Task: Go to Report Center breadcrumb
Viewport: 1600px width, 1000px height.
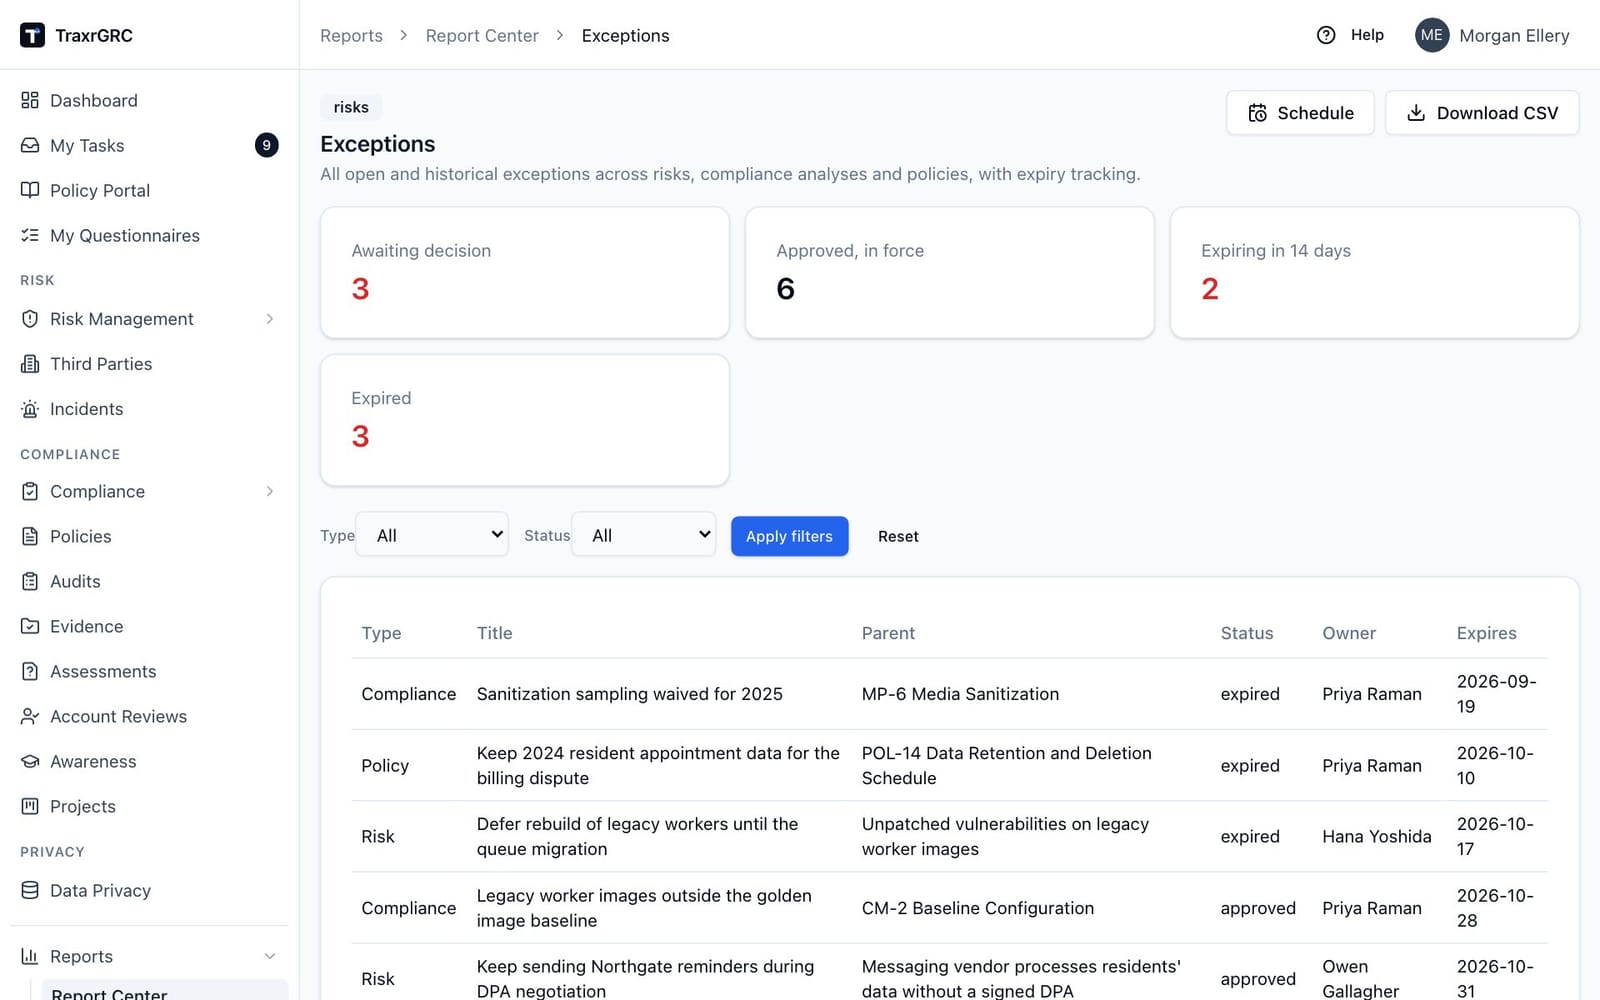Action: [482, 35]
